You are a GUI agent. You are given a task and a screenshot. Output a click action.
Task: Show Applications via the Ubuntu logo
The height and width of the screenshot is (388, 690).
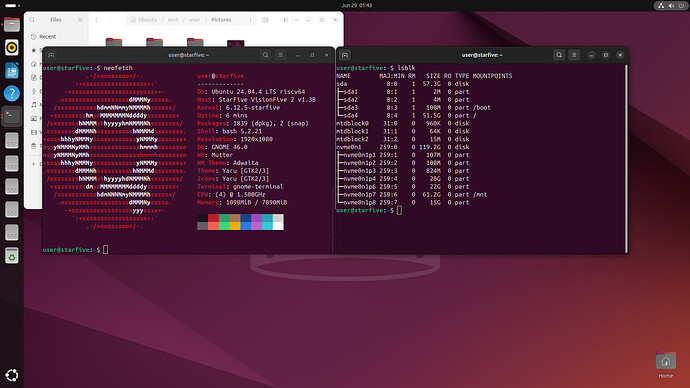click(12, 375)
